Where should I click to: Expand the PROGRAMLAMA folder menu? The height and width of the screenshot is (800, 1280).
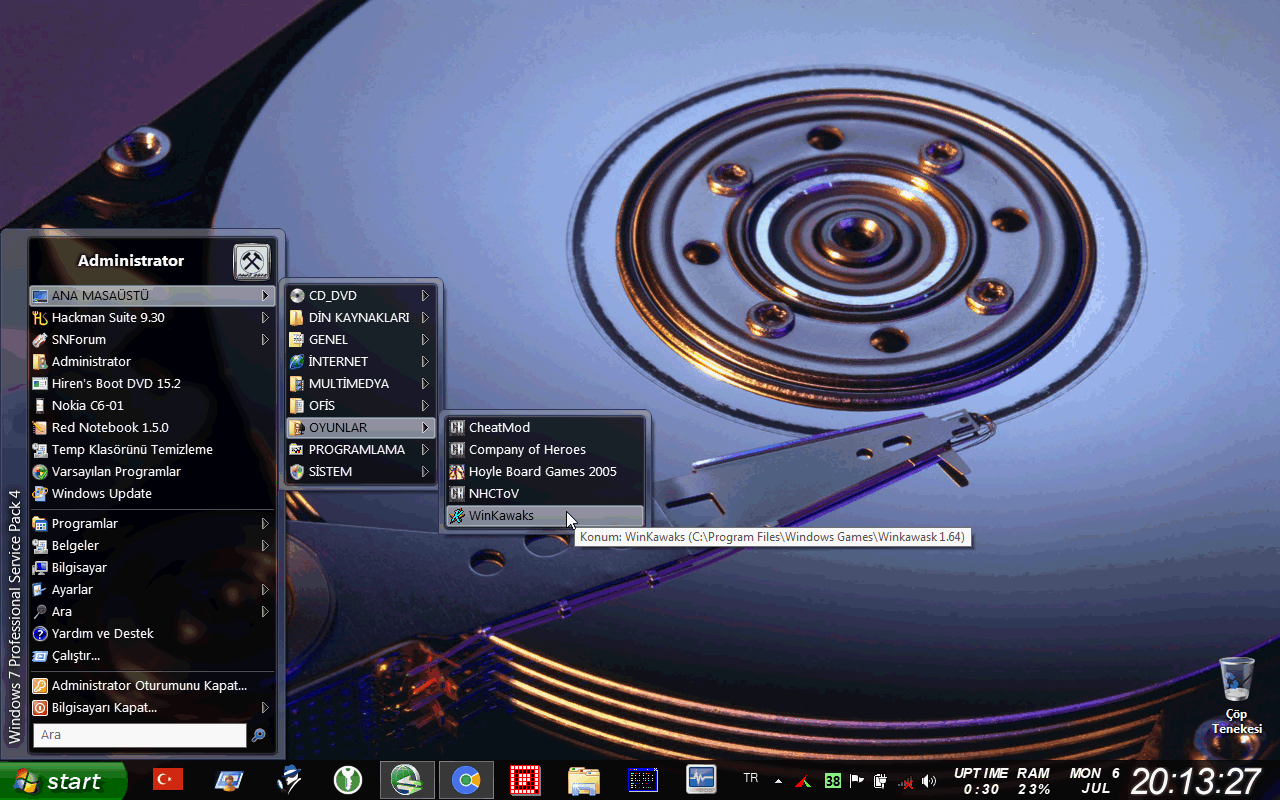click(x=360, y=450)
